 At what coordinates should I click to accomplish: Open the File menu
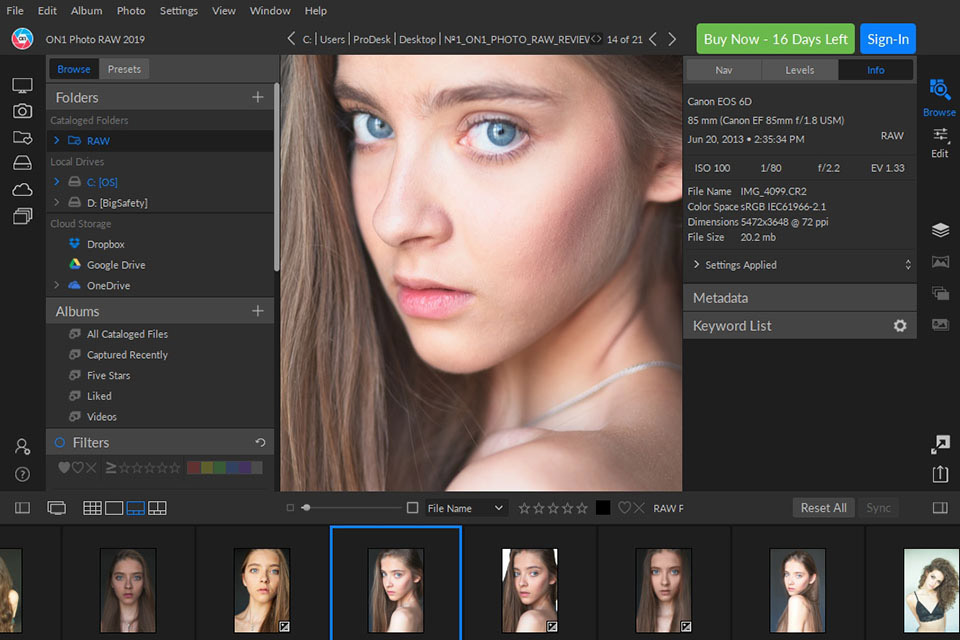point(15,10)
